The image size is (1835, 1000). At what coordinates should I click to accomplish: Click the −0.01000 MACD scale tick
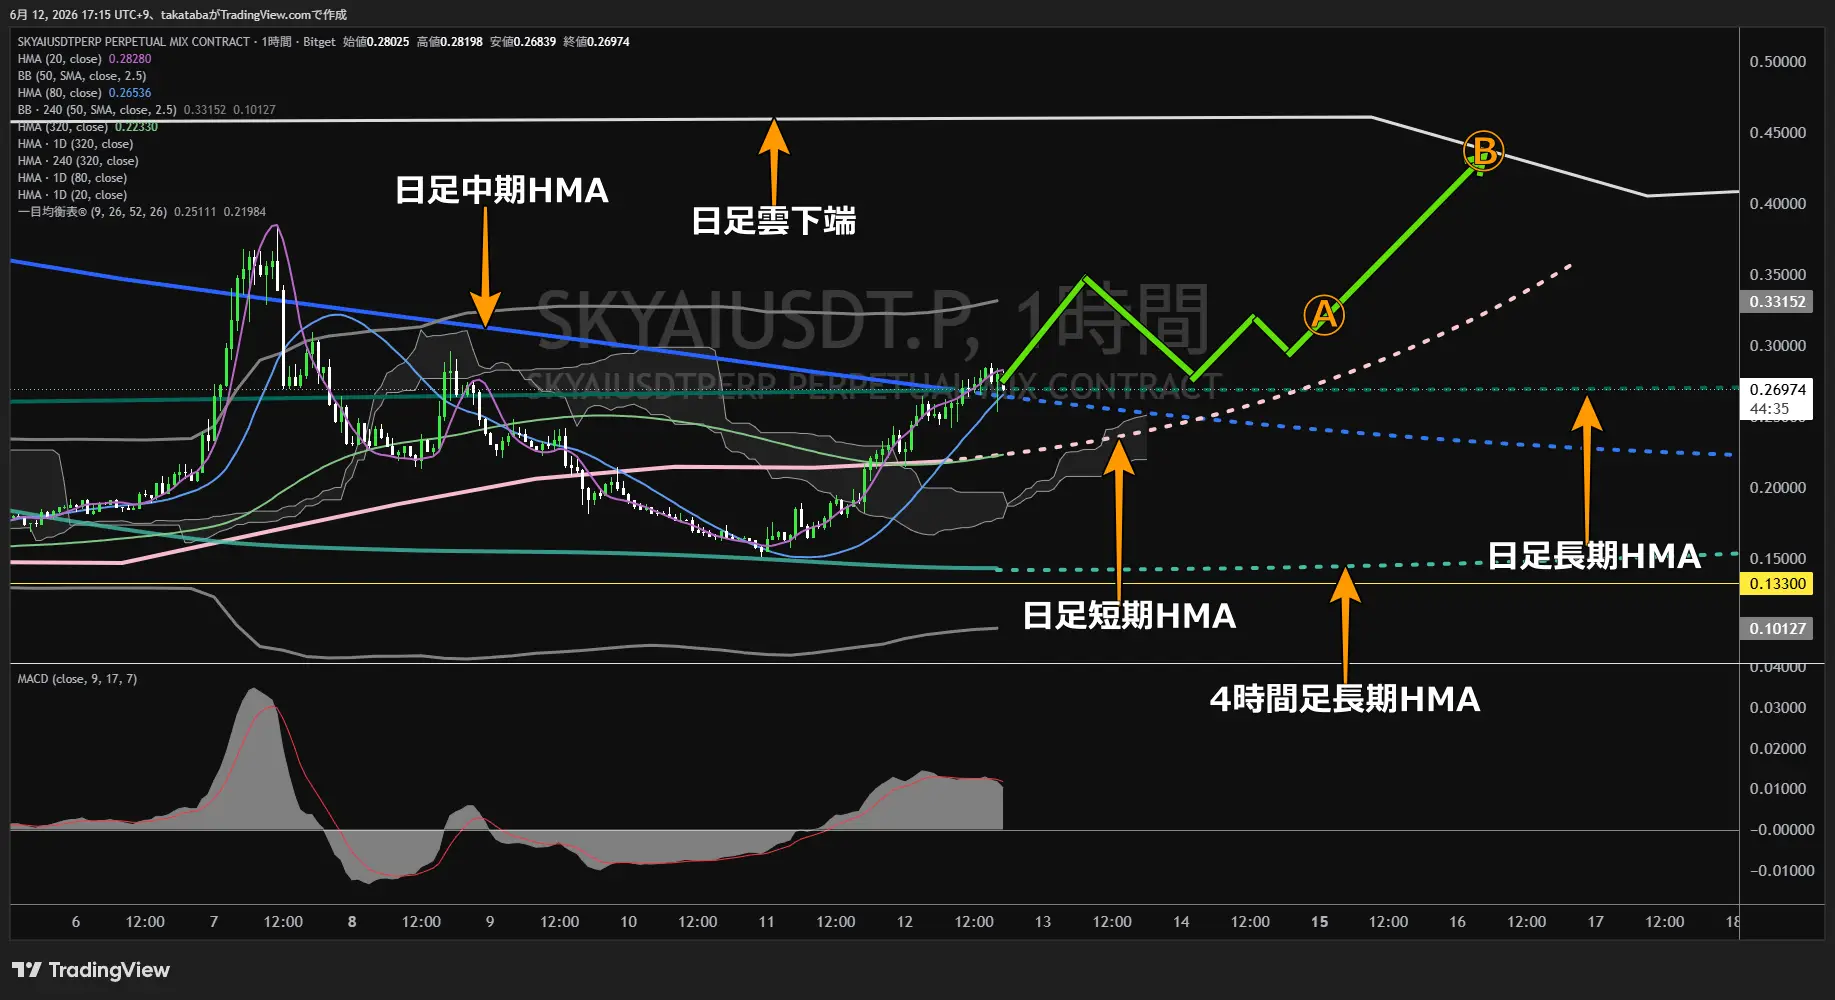[x=1781, y=871]
